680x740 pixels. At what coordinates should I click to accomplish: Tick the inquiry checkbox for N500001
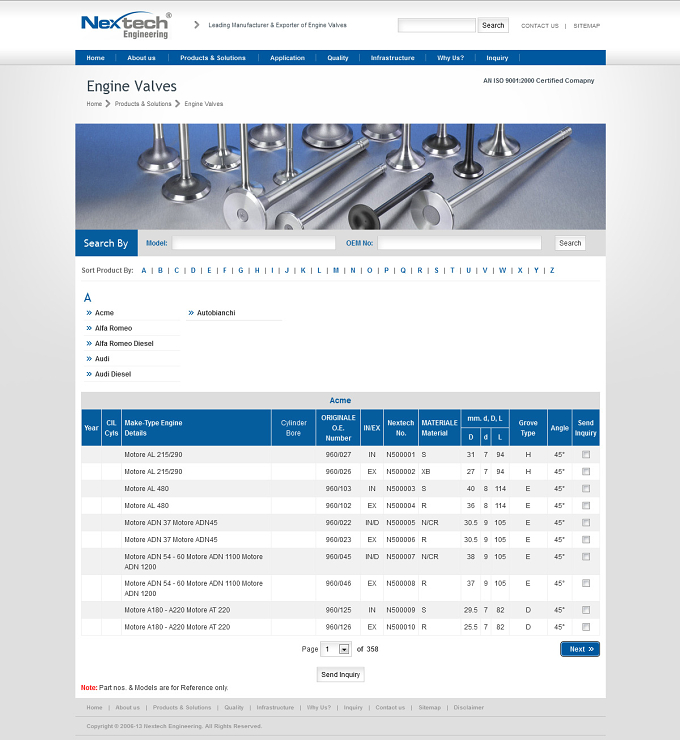click(x=586, y=454)
